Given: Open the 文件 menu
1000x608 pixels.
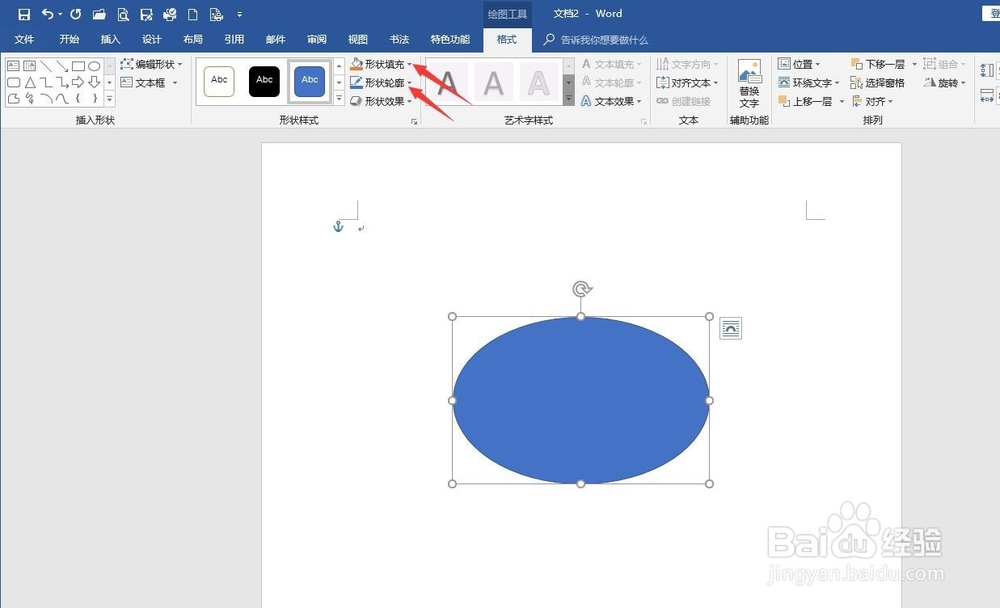Looking at the screenshot, I should [24, 40].
